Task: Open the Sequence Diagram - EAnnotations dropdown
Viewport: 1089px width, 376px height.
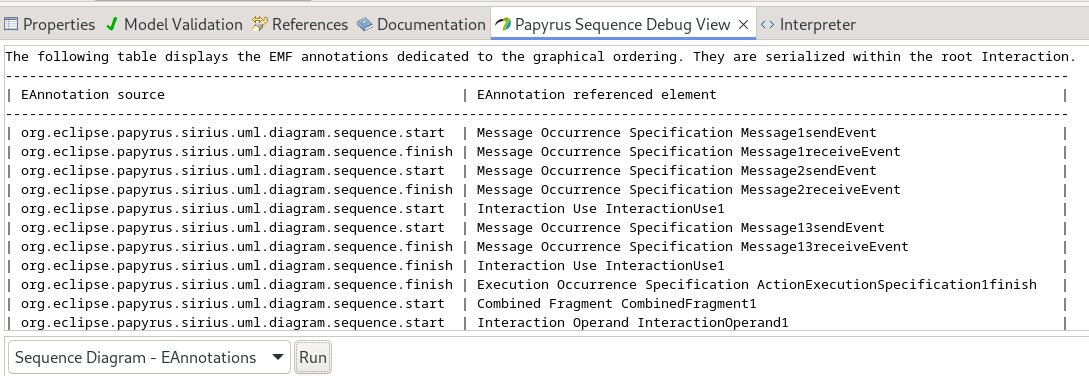Action: click(149, 357)
